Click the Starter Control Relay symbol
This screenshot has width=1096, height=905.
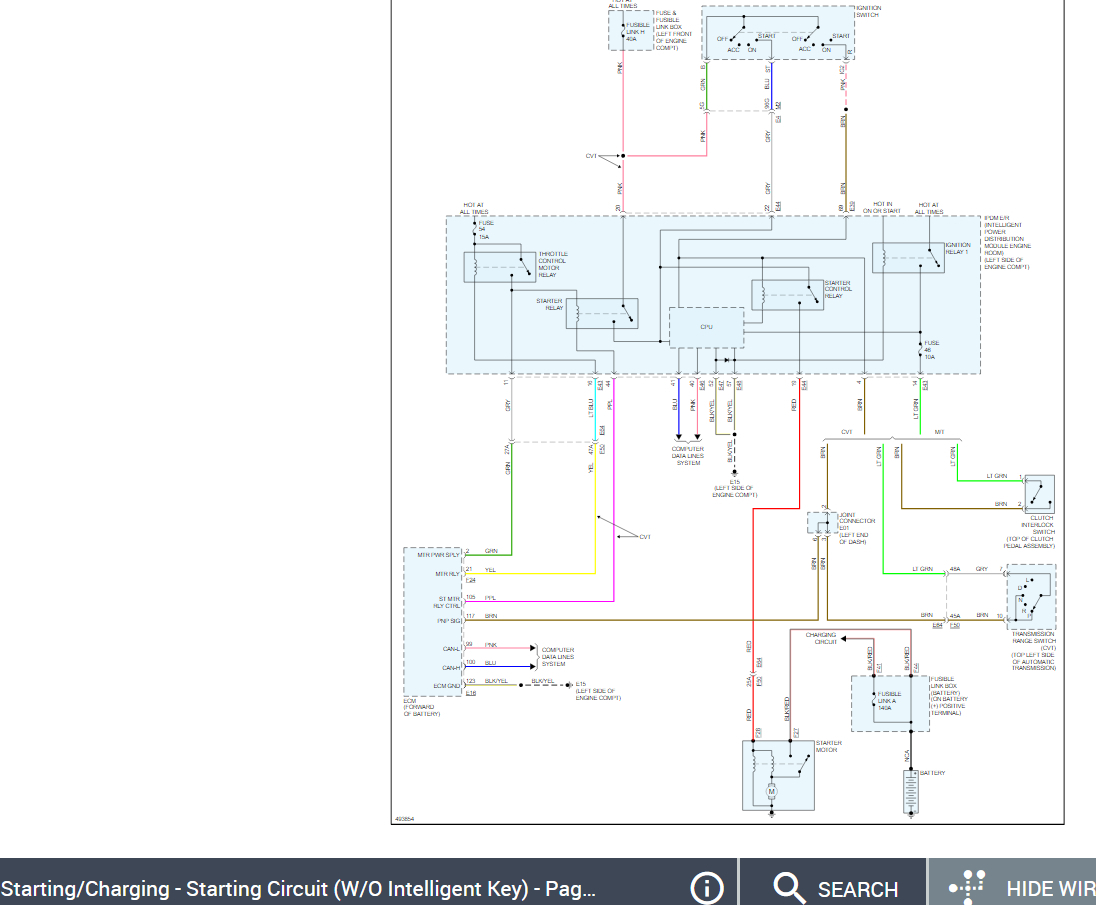tap(787, 294)
